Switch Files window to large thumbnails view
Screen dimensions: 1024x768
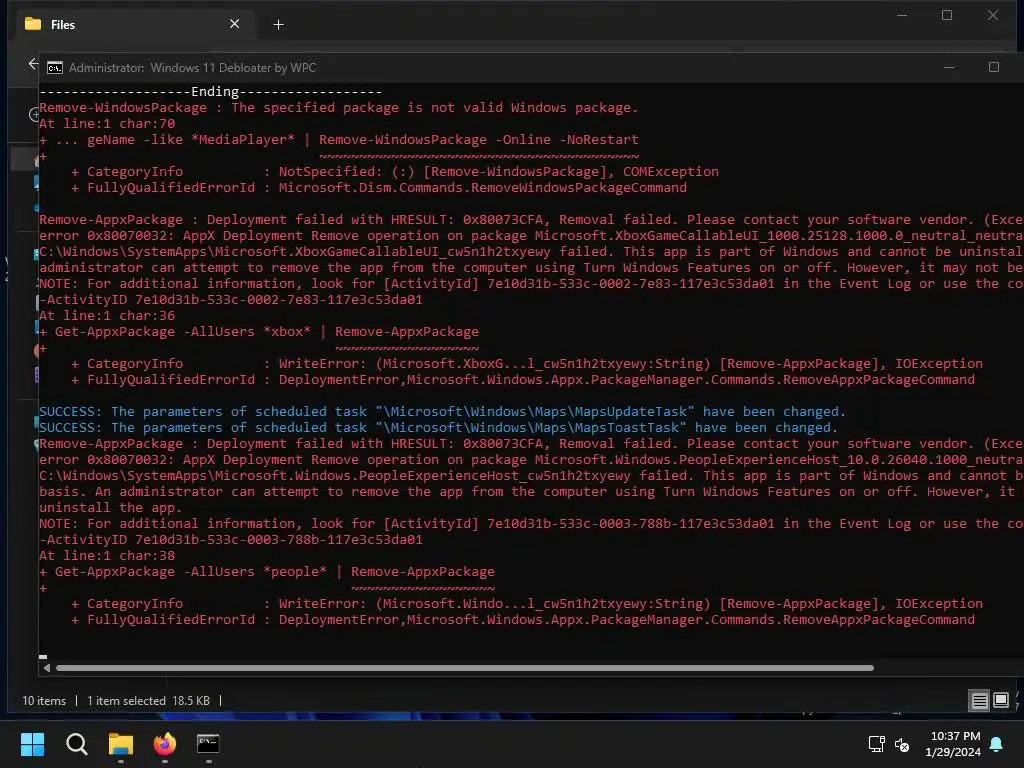coord(1000,701)
